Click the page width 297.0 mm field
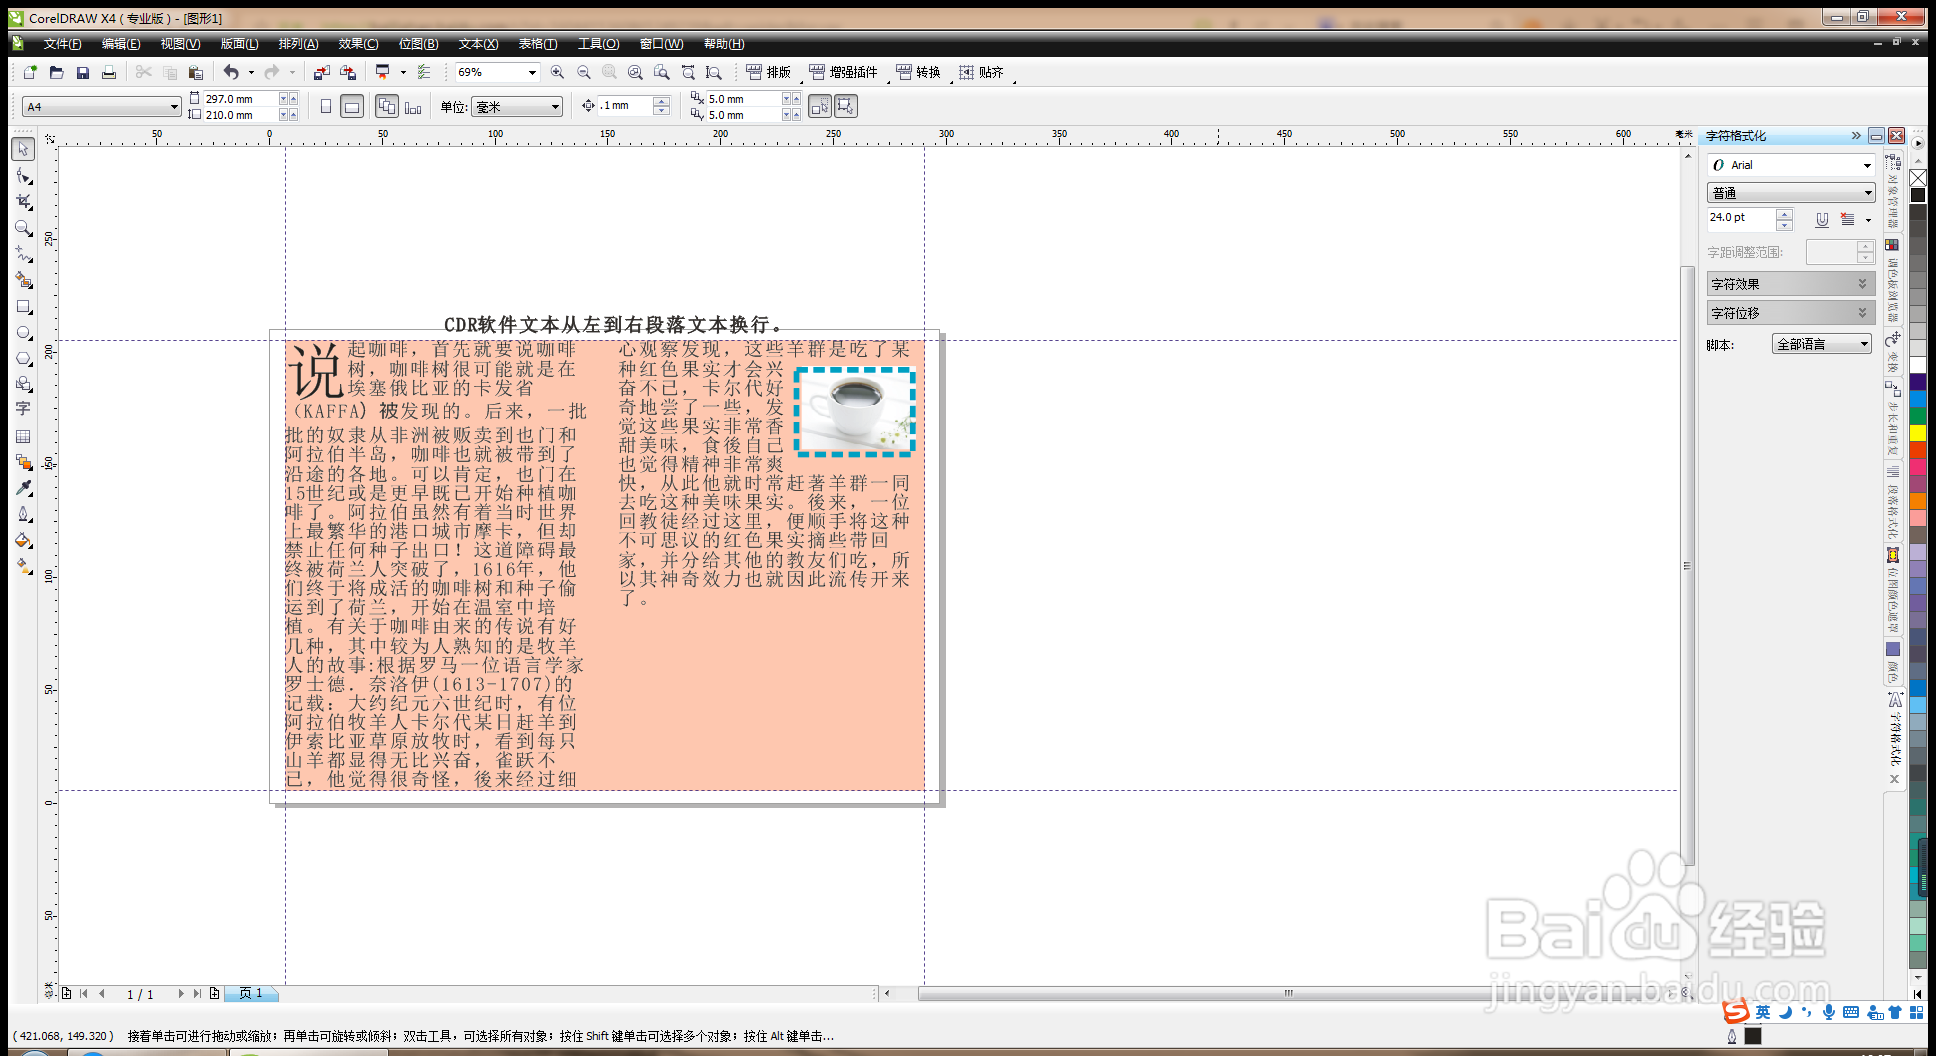Screen dimensions: 1936x1056 click(x=240, y=99)
